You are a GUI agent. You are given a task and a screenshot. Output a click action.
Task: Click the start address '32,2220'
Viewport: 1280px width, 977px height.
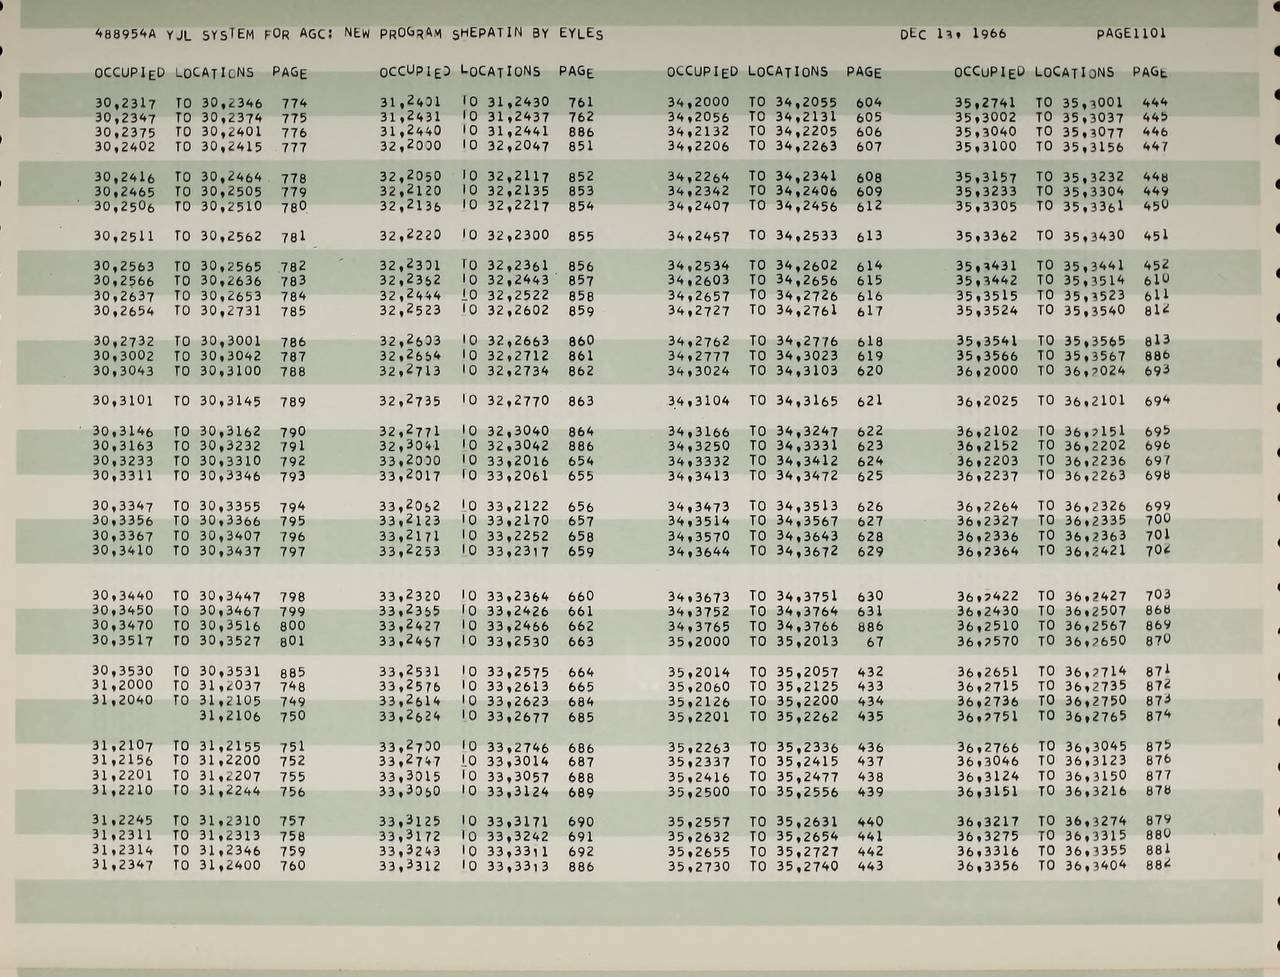click(x=410, y=237)
